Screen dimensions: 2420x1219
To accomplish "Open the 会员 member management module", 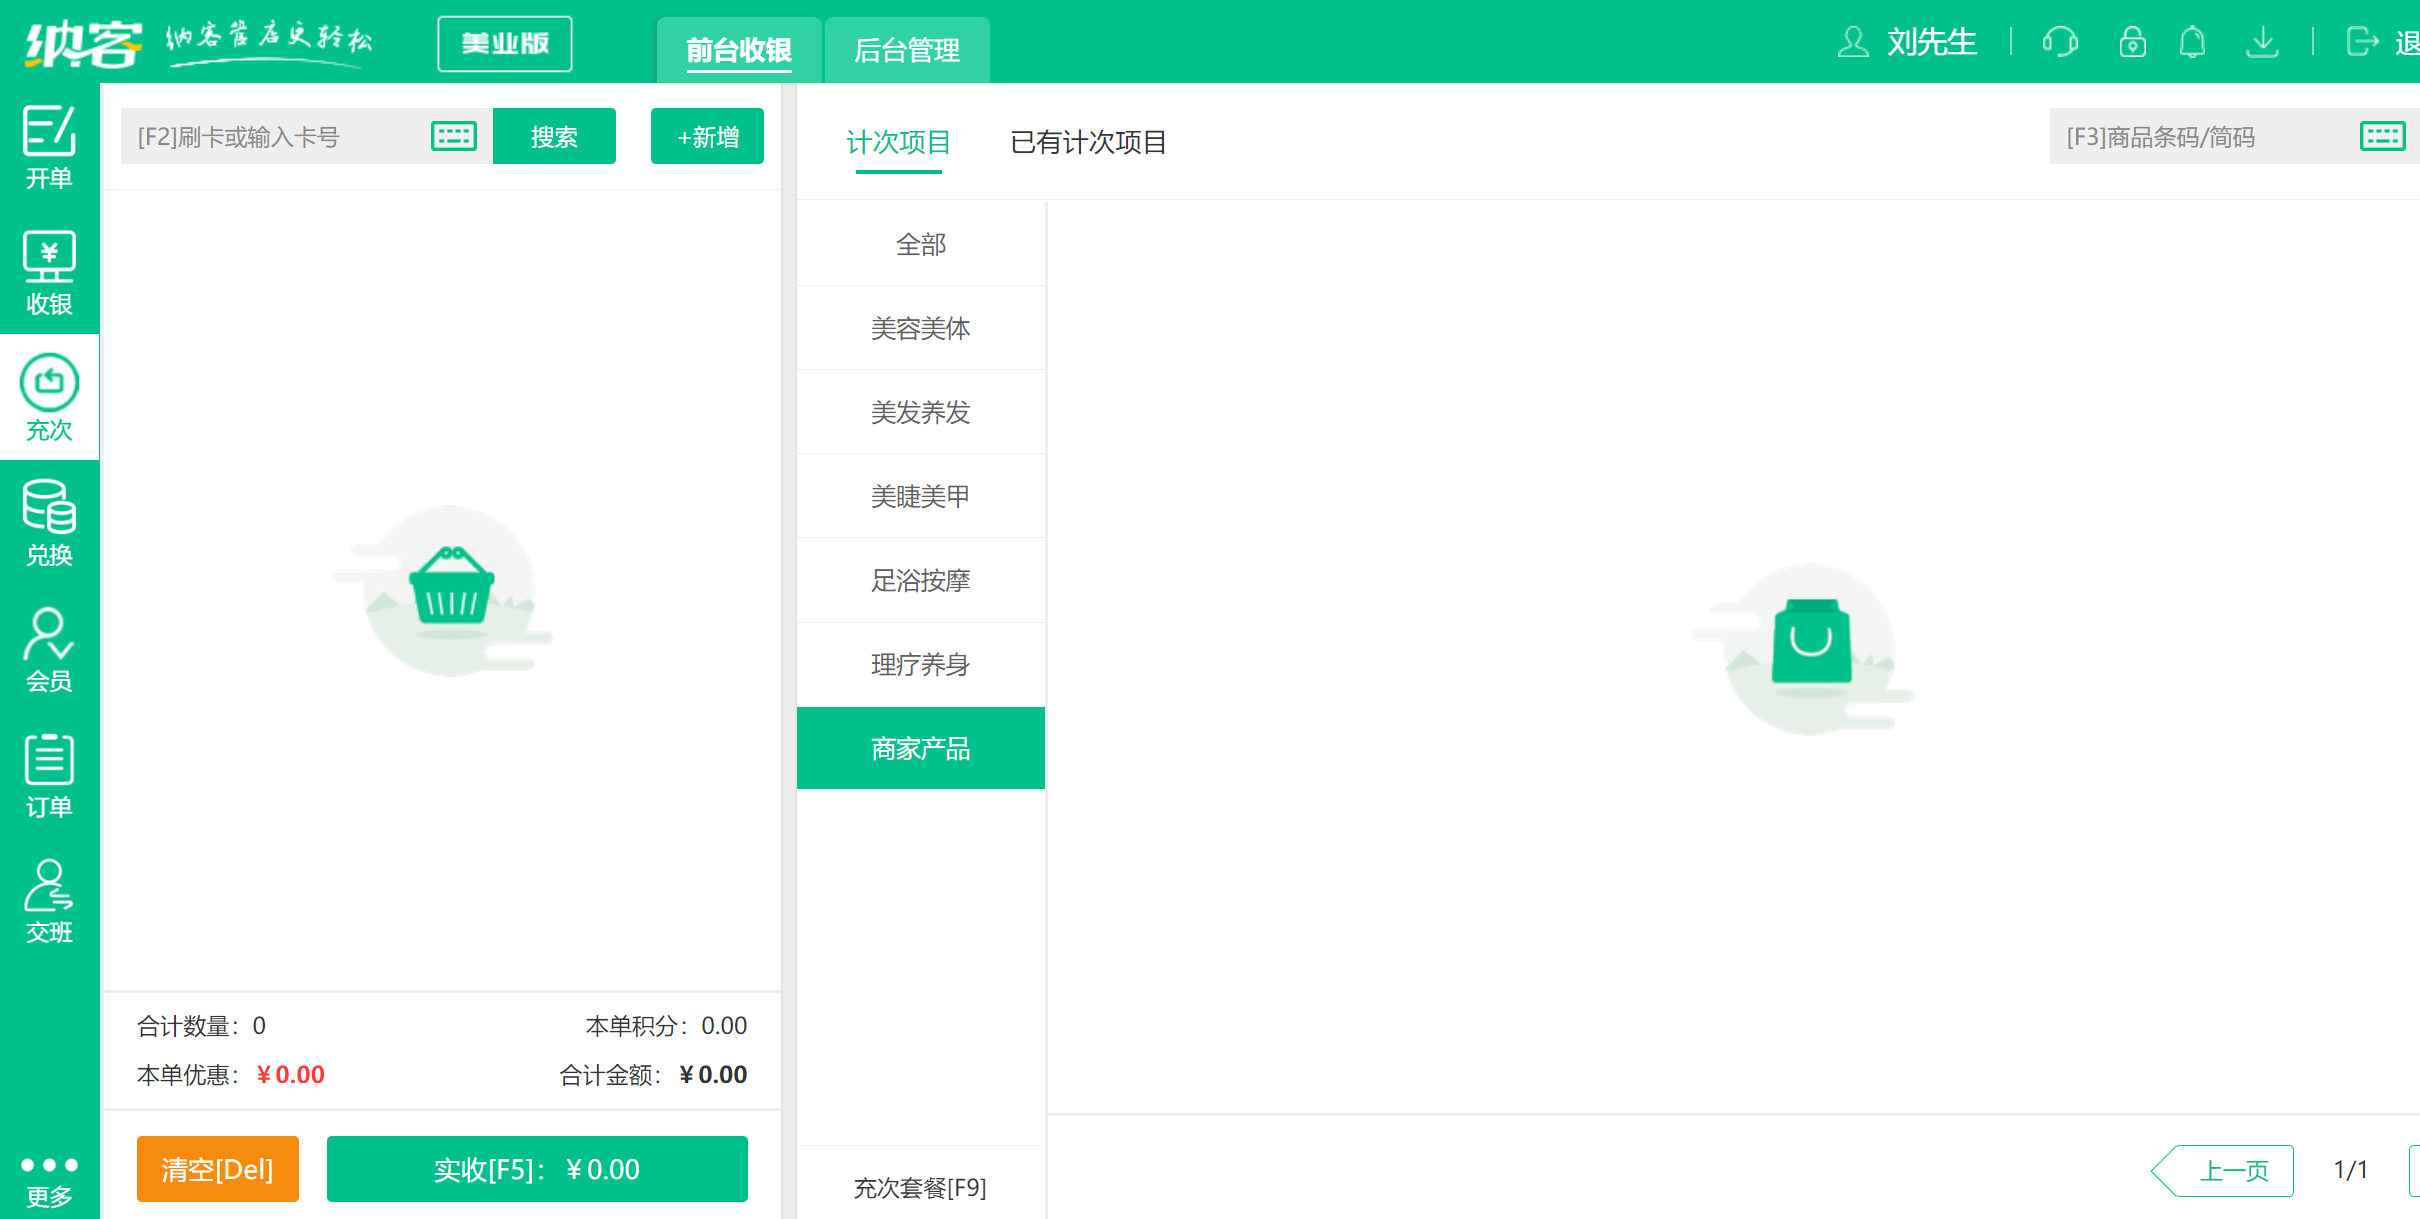I will click(48, 648).
